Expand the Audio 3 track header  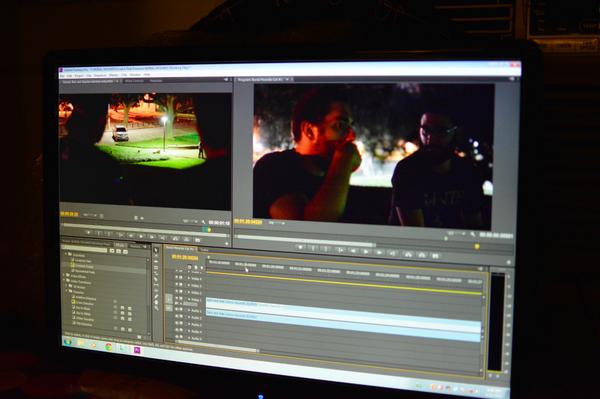(188, 324)
